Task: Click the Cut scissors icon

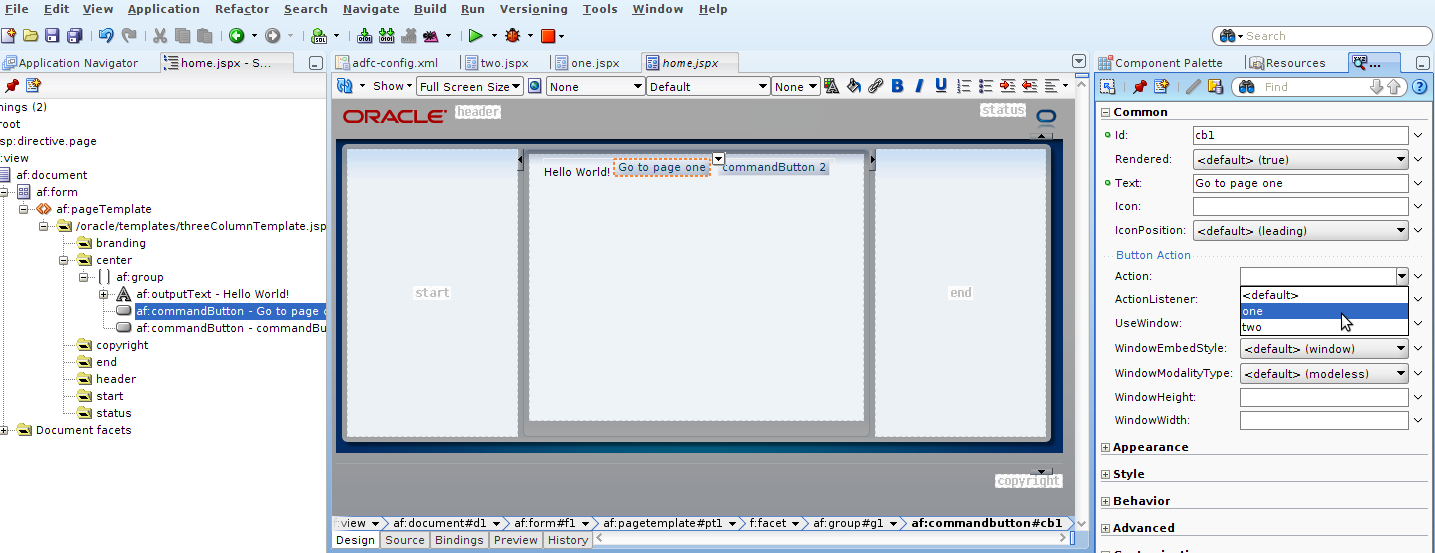Action: (x=159, y=36)
